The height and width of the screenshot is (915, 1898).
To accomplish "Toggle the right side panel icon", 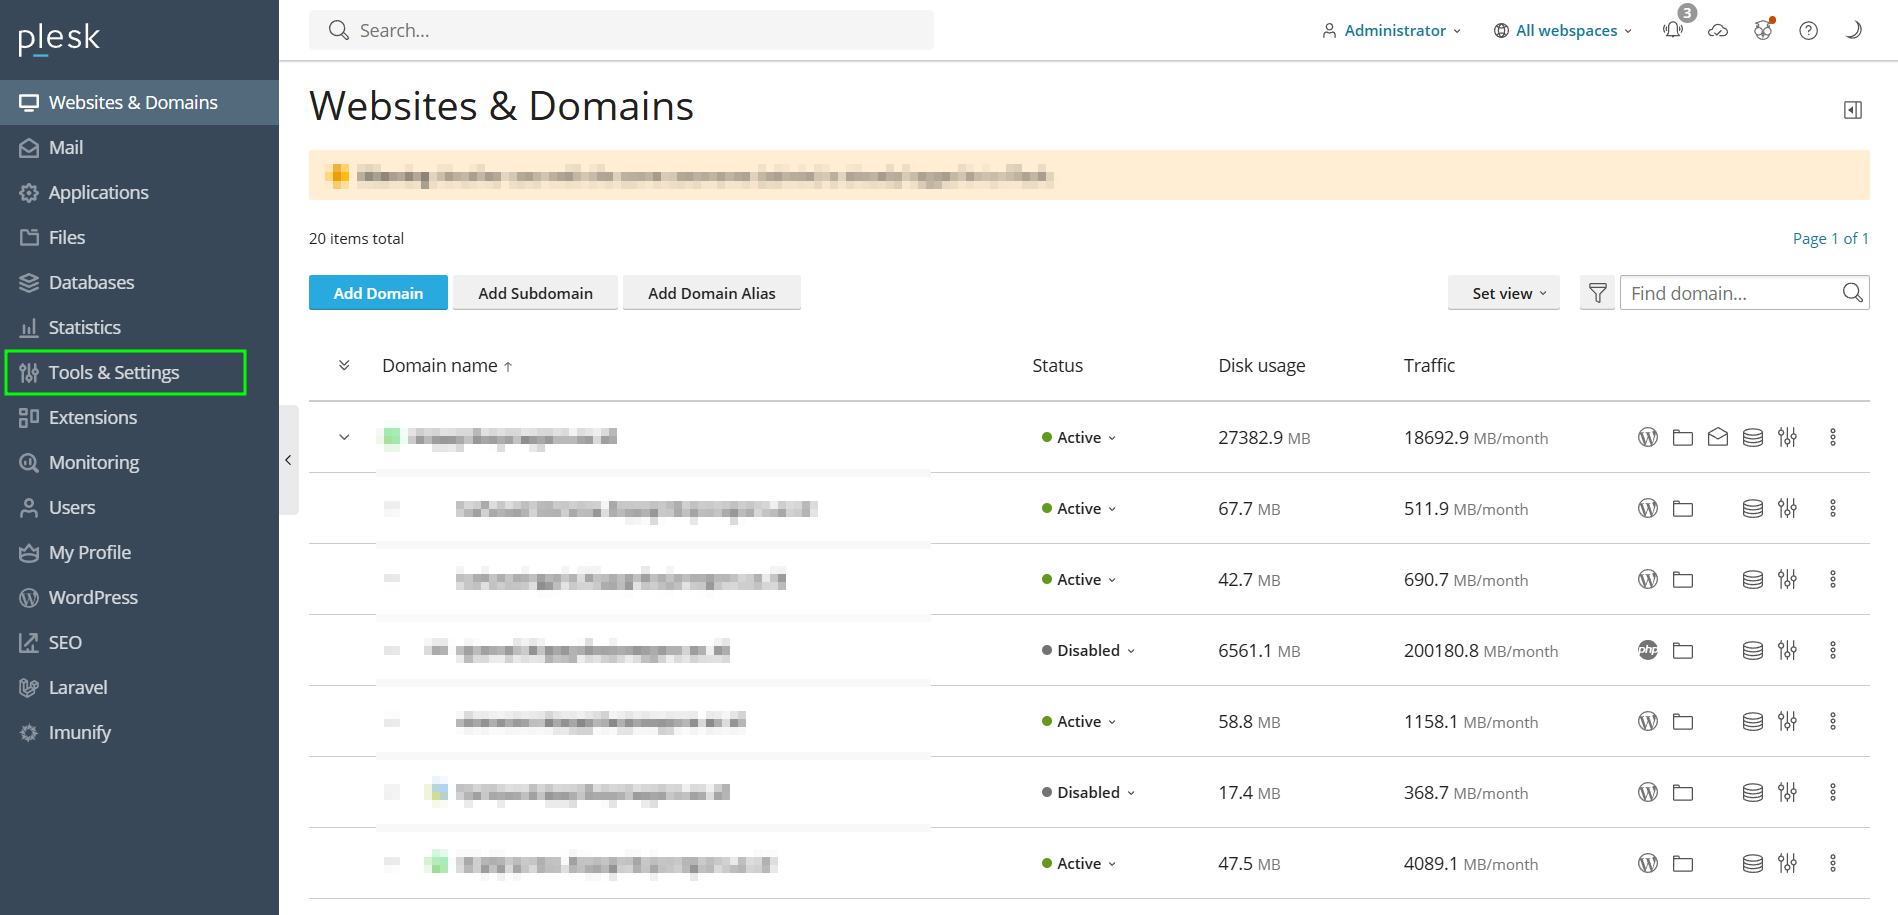I will (1853, 110).
